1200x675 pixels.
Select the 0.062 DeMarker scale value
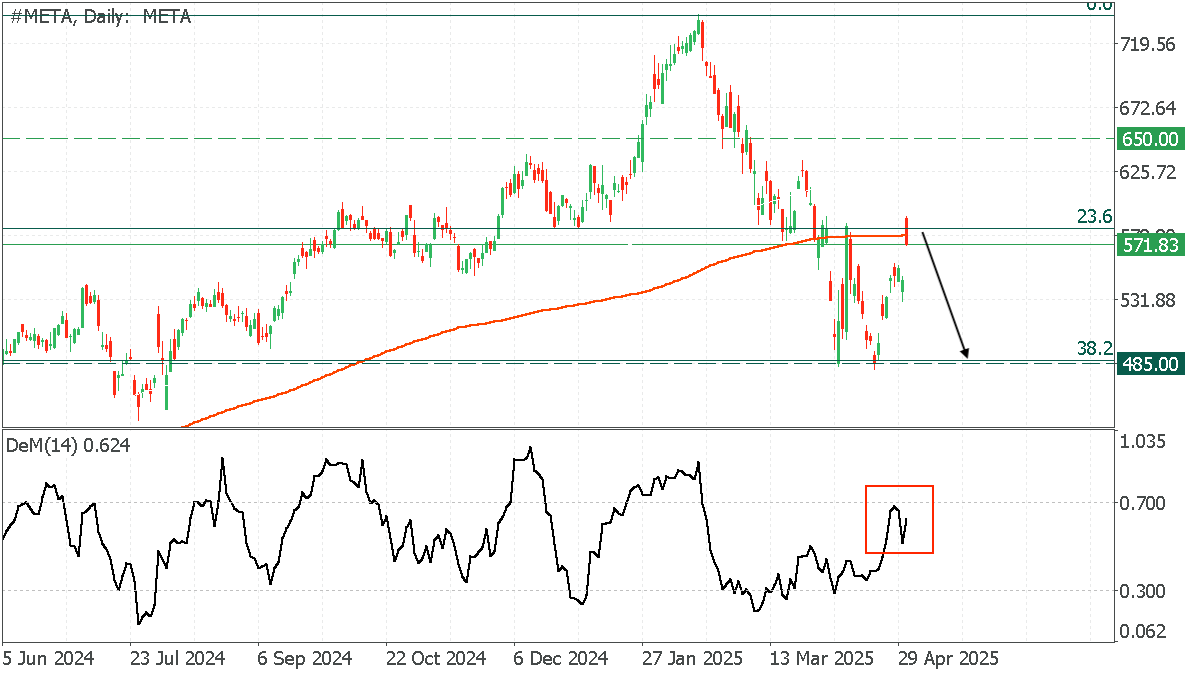point(1143,631)
